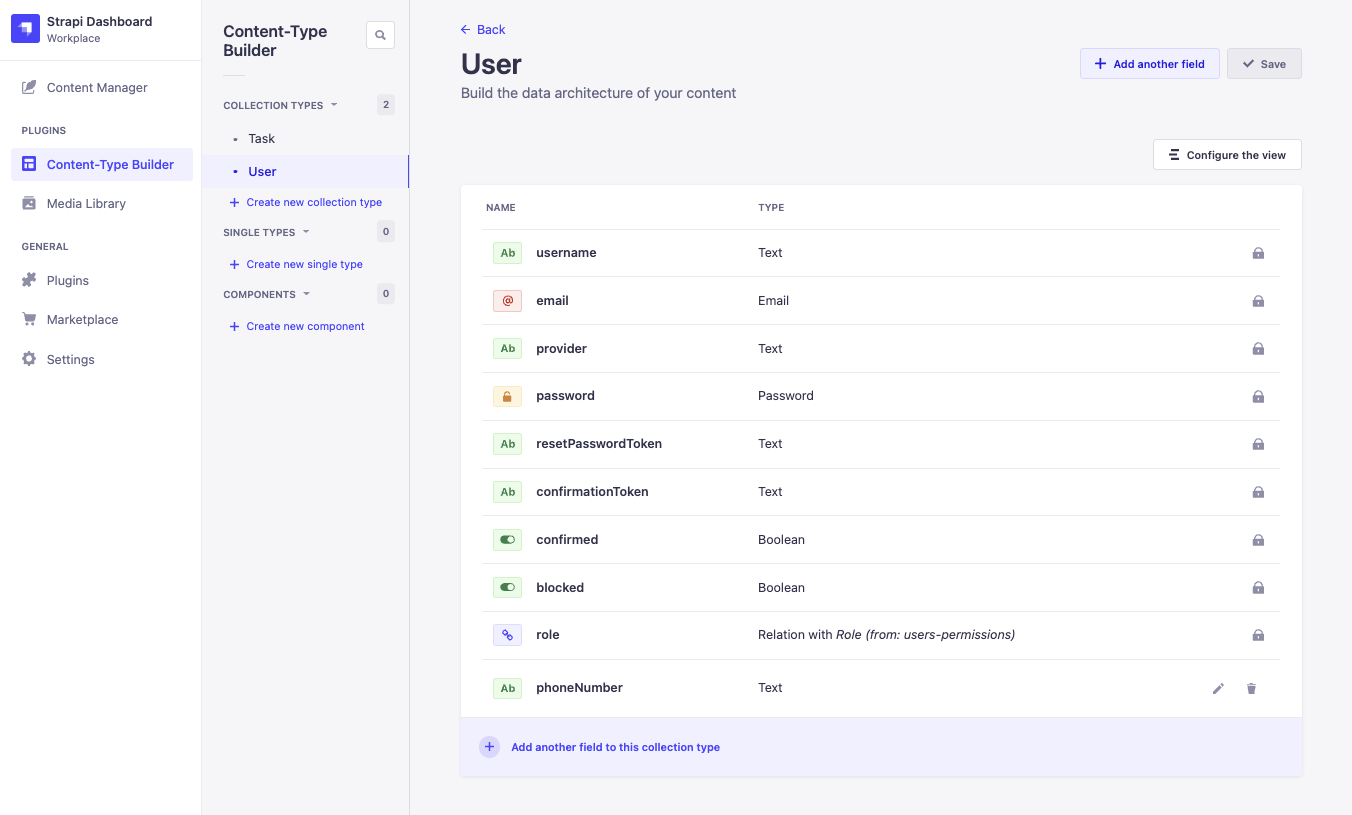Click the Ab text icon for provider
This screenshot has height=815, width=1352.
508,348
